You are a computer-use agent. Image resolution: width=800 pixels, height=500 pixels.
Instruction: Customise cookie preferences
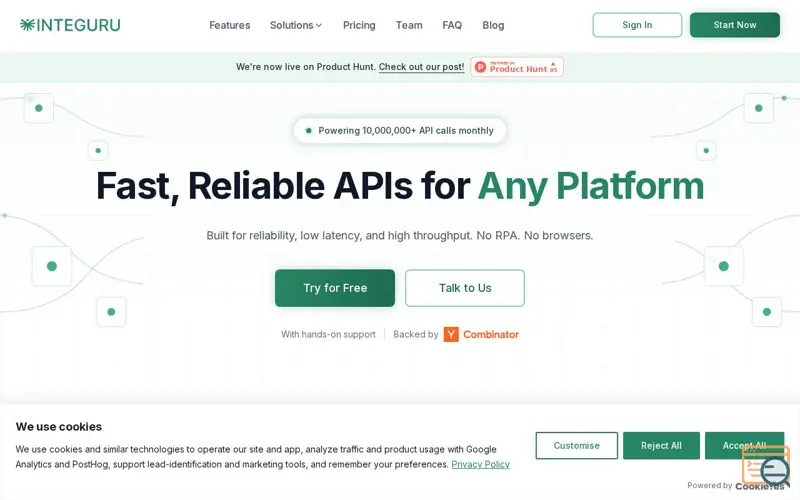pyautogui.click(x=577, y=445)
